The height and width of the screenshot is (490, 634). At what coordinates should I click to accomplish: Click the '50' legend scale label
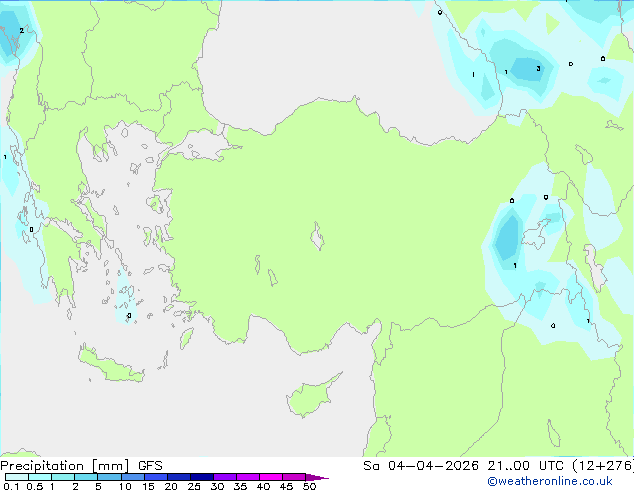coord(309,486)
